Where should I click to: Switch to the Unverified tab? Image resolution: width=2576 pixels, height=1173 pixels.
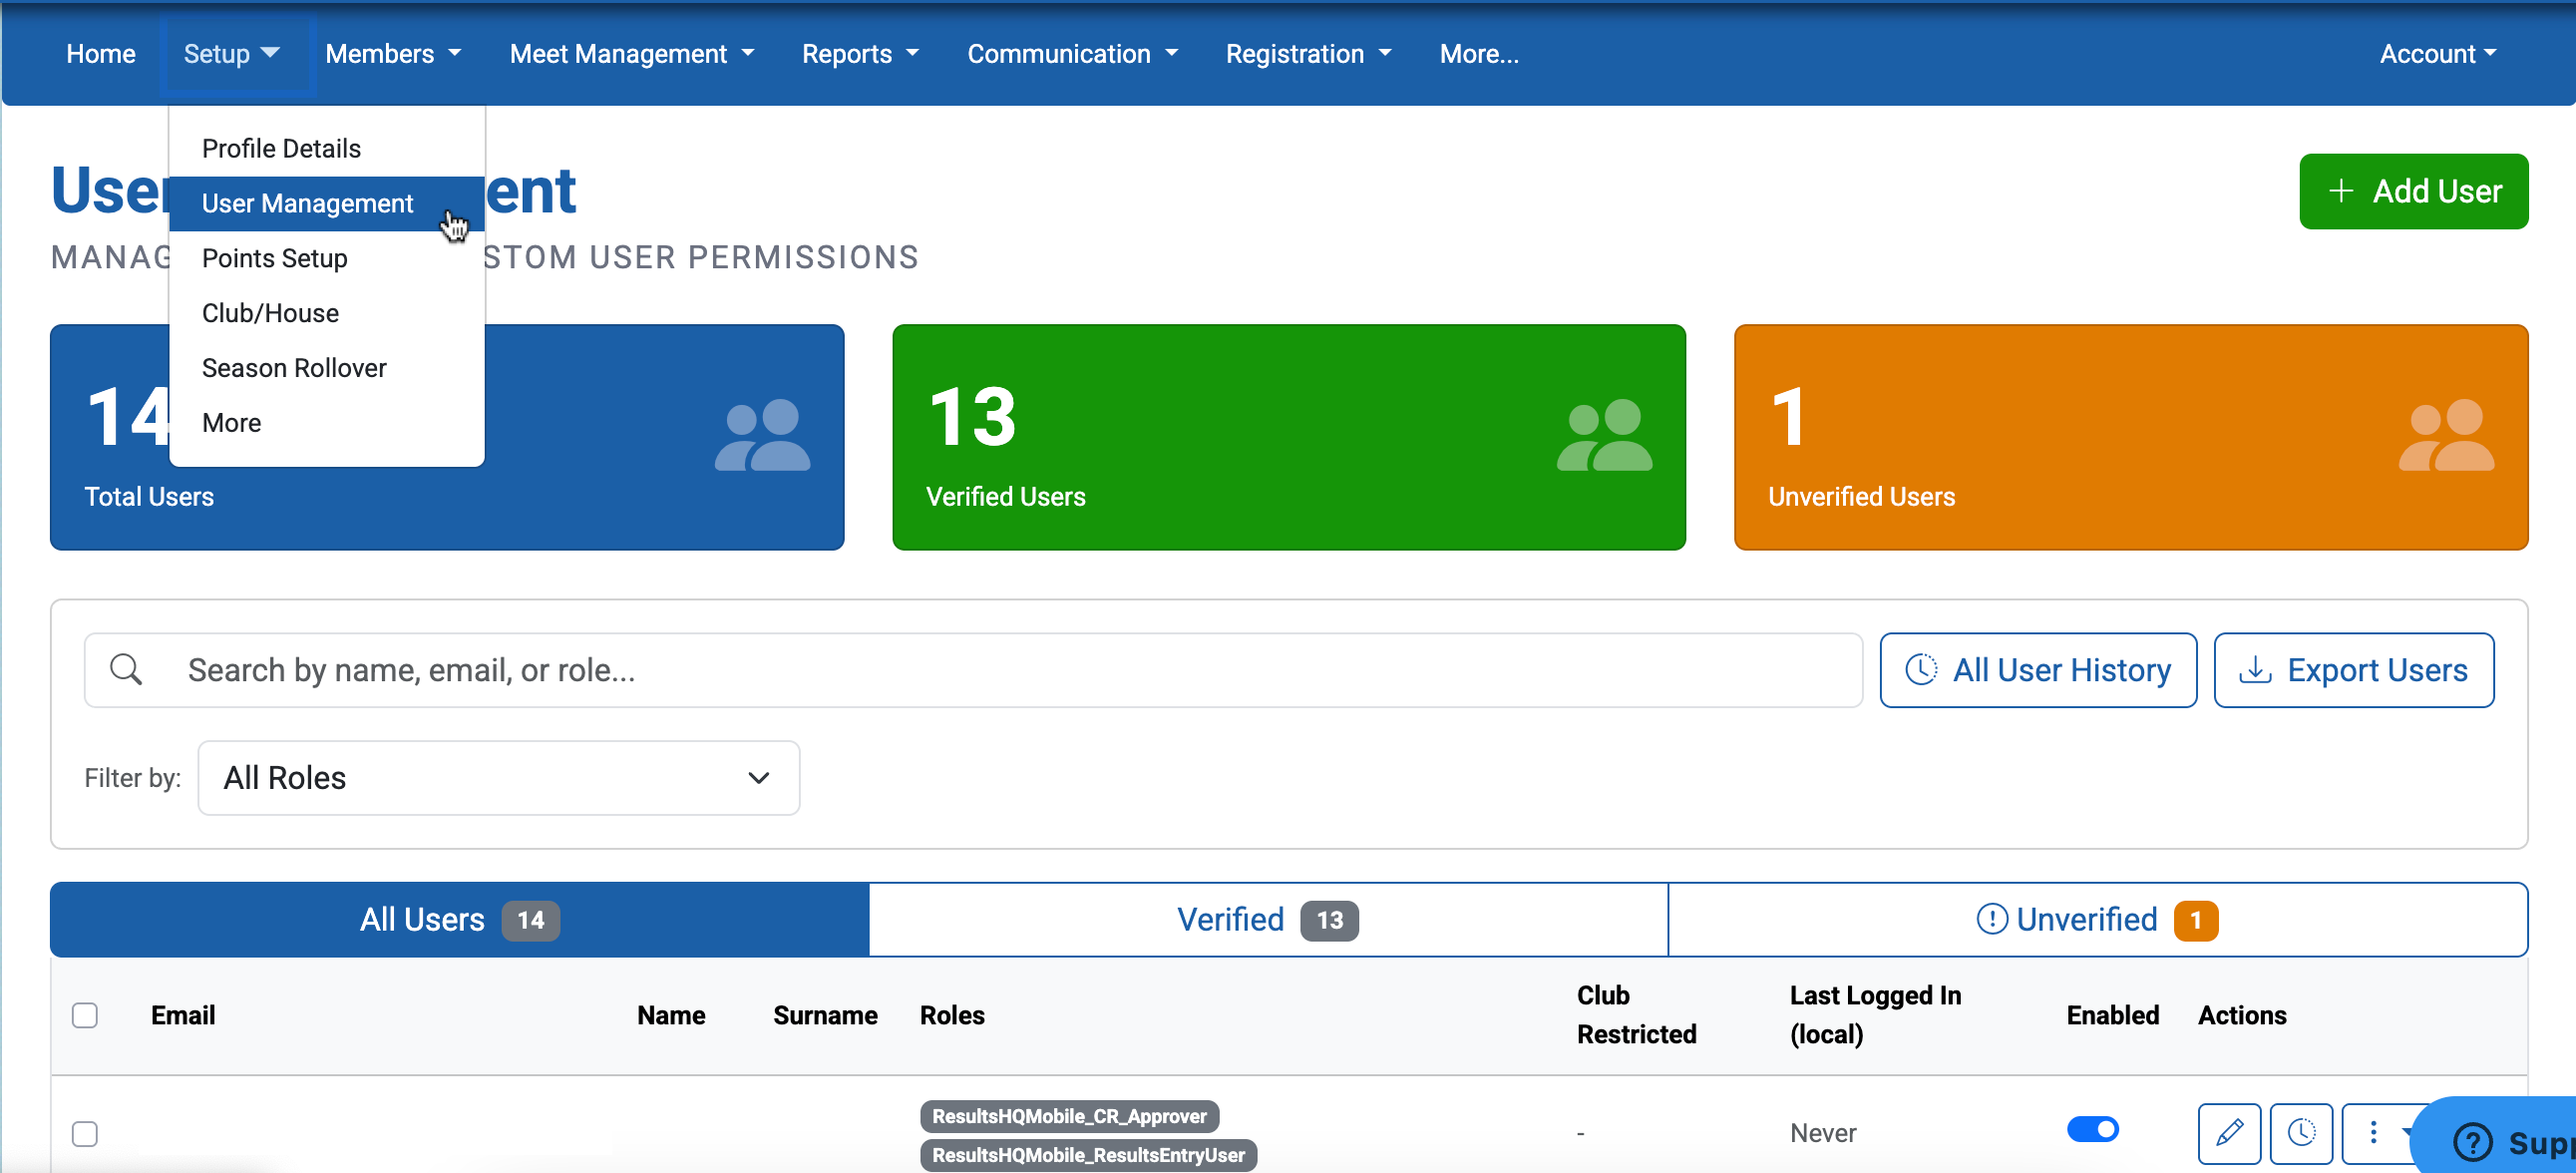click(2097, 919)
